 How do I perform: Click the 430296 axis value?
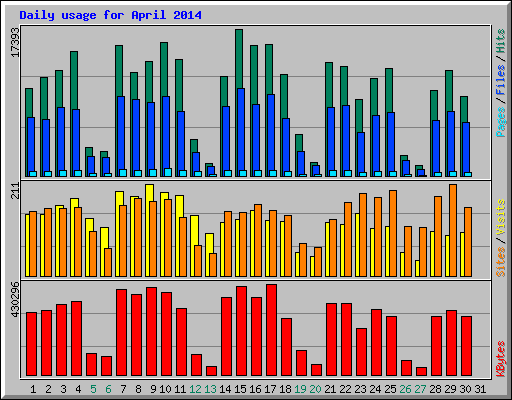15,300
